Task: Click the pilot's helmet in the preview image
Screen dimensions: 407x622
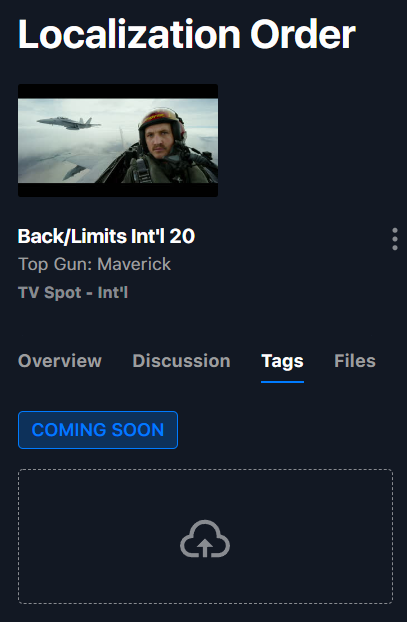Action: coord(162,121)
